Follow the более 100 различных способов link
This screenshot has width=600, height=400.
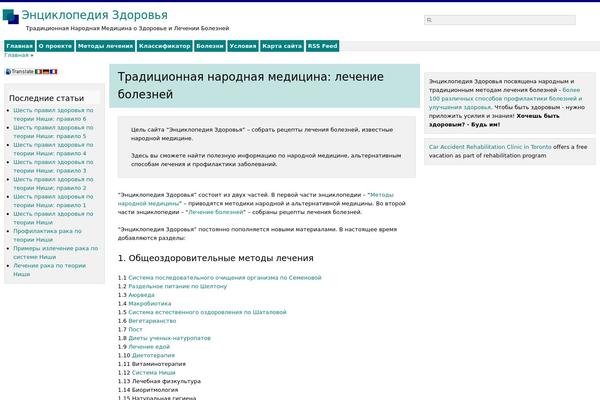[505, 98]
